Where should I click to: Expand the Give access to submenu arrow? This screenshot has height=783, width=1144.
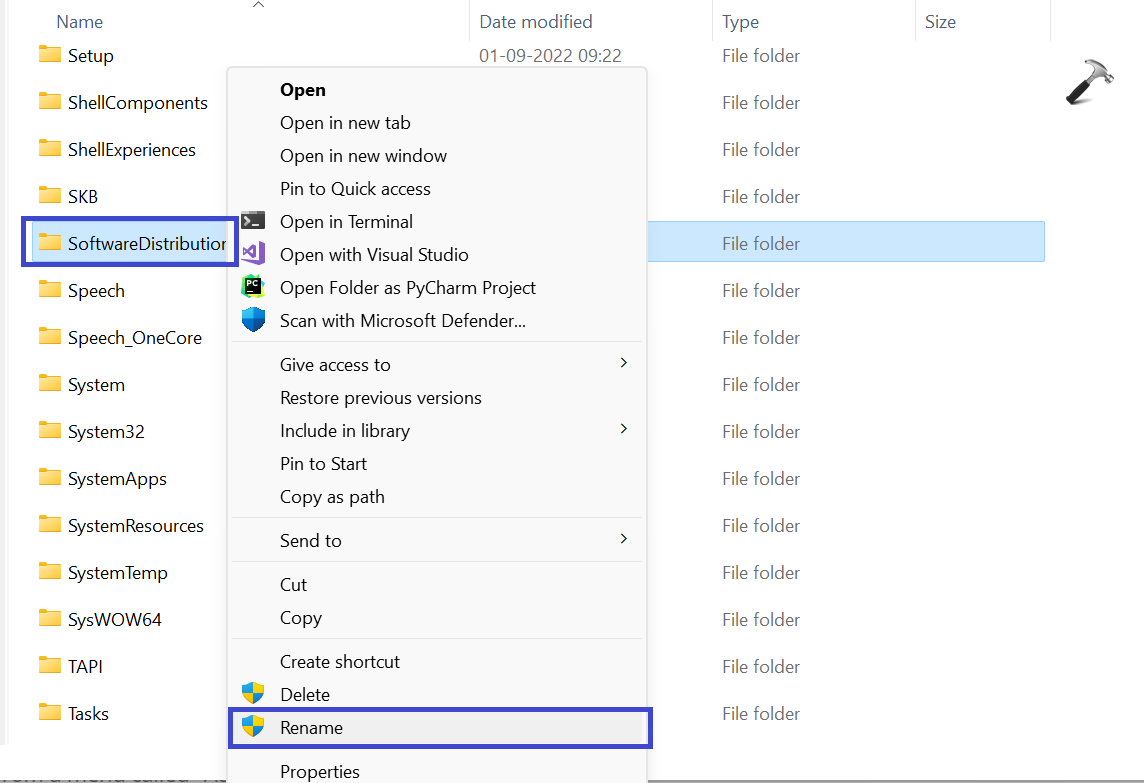tap(624, 363)
